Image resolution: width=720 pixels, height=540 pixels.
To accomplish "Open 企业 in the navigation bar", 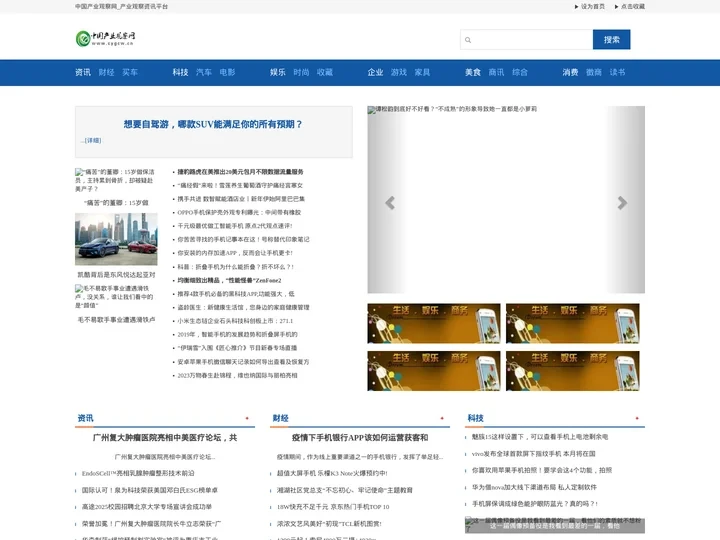I will click(x=375, y=72).
